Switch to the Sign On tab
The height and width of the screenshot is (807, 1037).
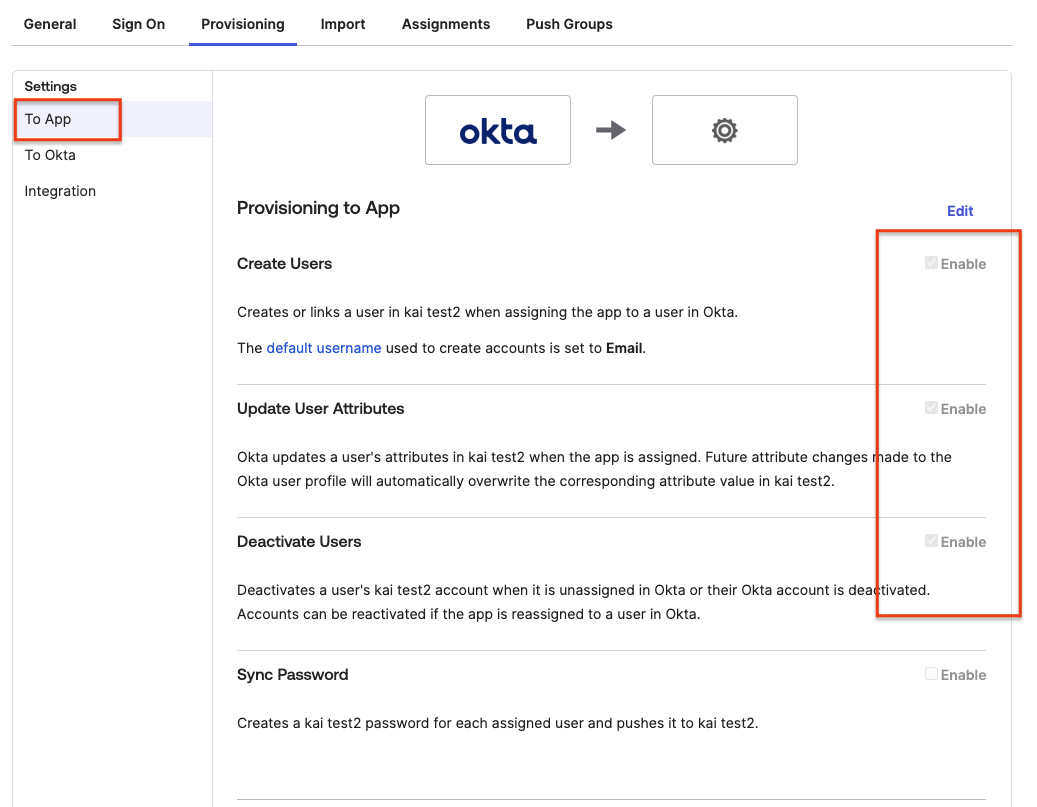[138, 24]
